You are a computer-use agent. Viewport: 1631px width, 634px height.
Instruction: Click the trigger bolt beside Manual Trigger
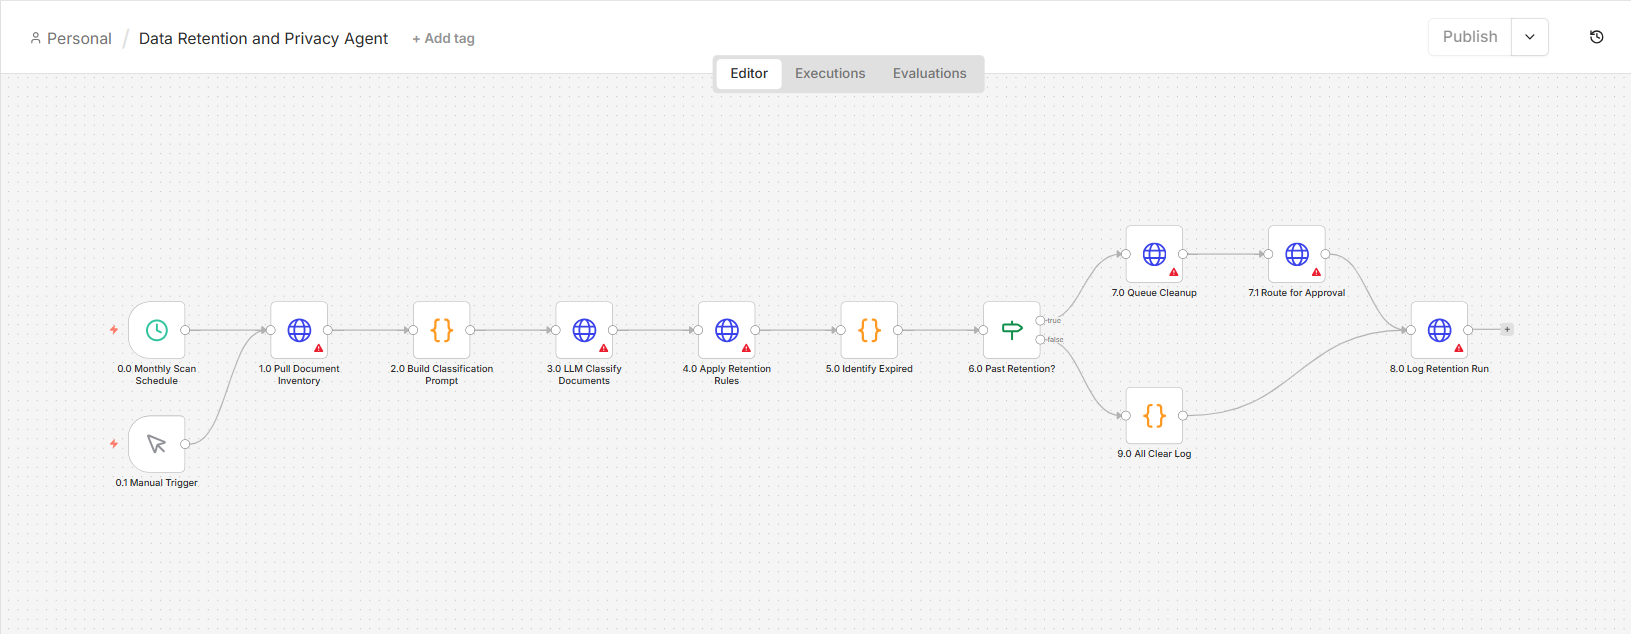(x=114, y=444)
